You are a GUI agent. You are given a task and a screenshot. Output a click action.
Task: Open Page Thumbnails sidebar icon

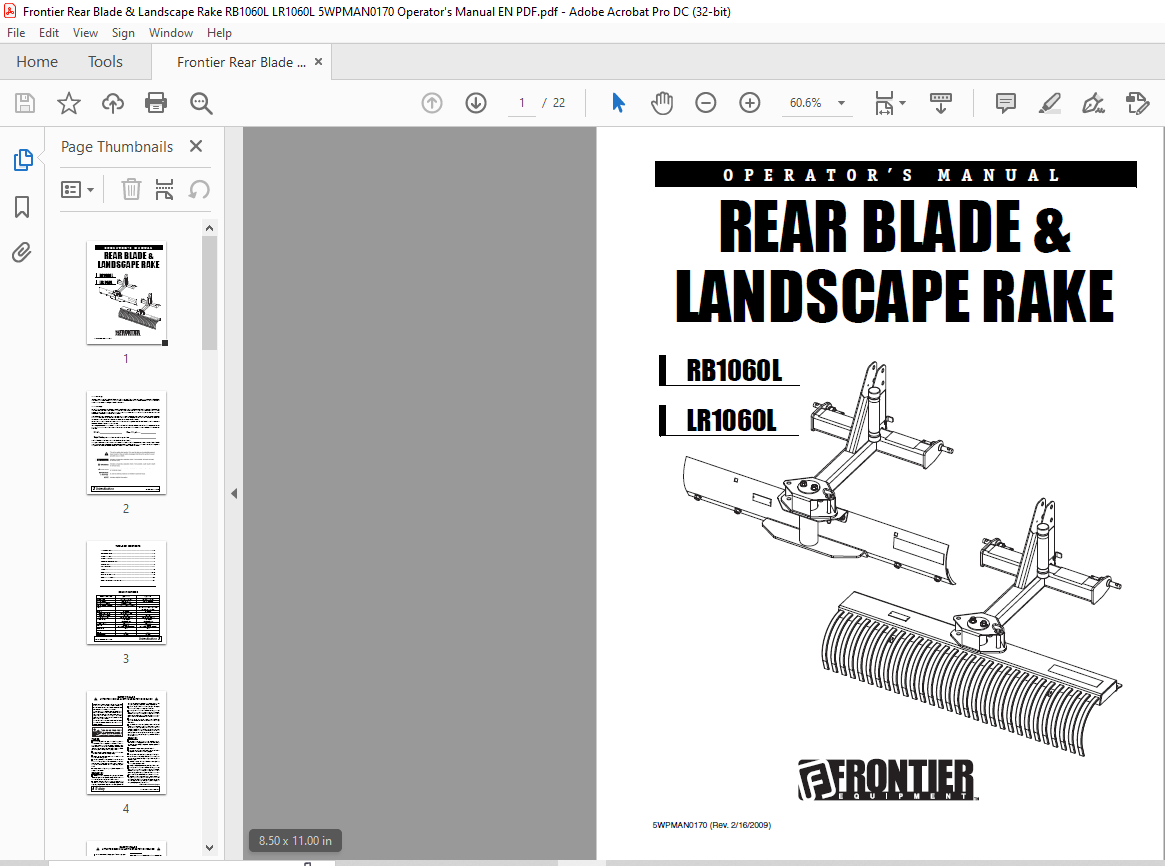point(23,160)
